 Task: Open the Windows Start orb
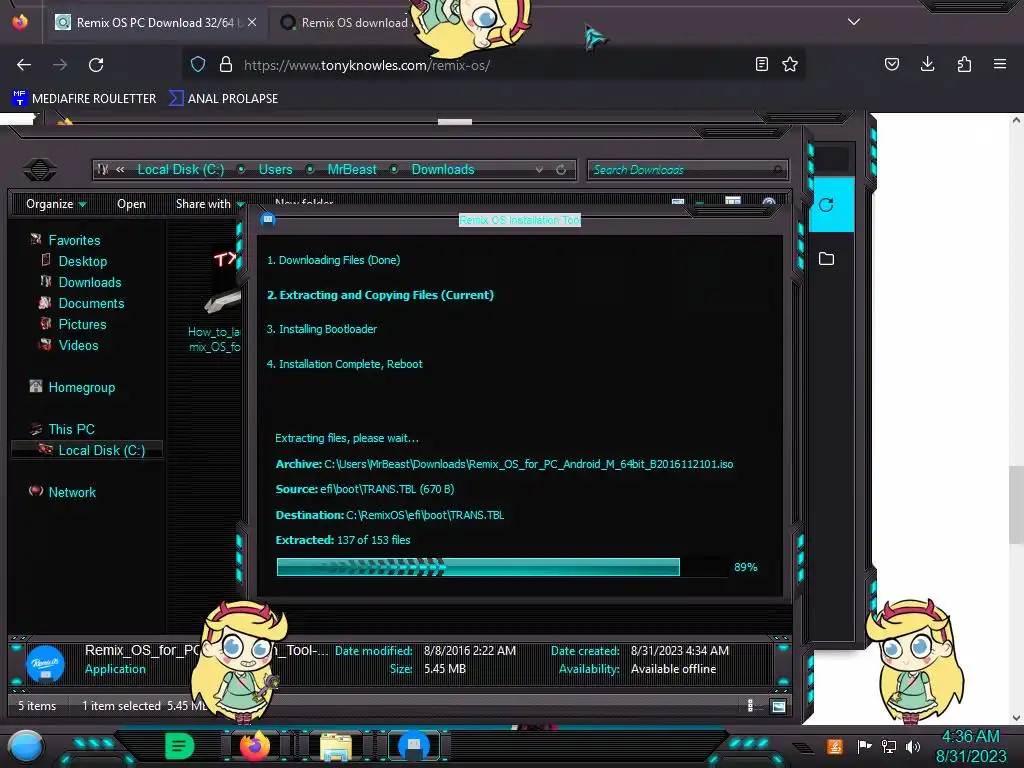click(x=26, y=747)
